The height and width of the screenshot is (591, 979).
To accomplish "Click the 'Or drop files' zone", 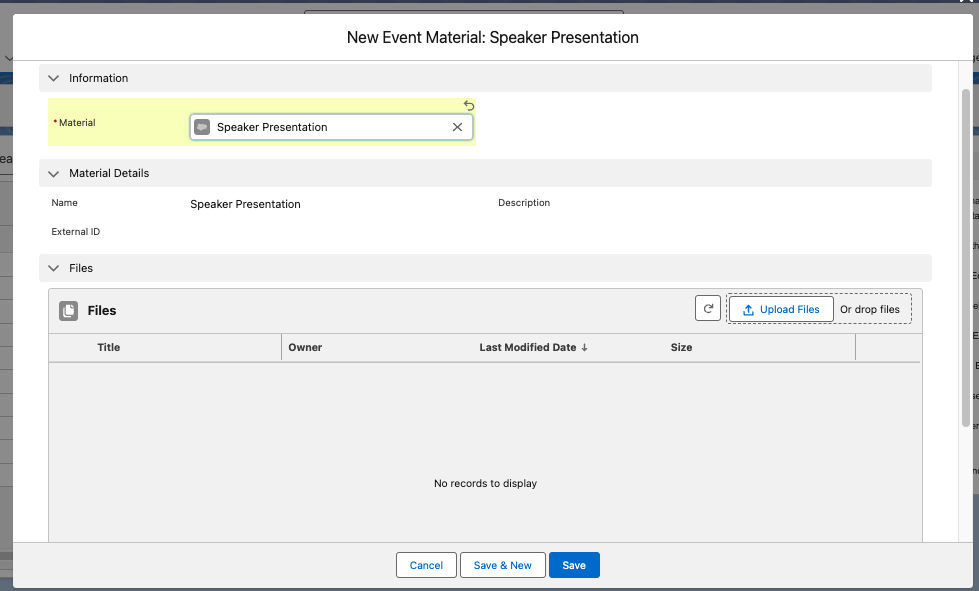I will [x=869, y=310].
